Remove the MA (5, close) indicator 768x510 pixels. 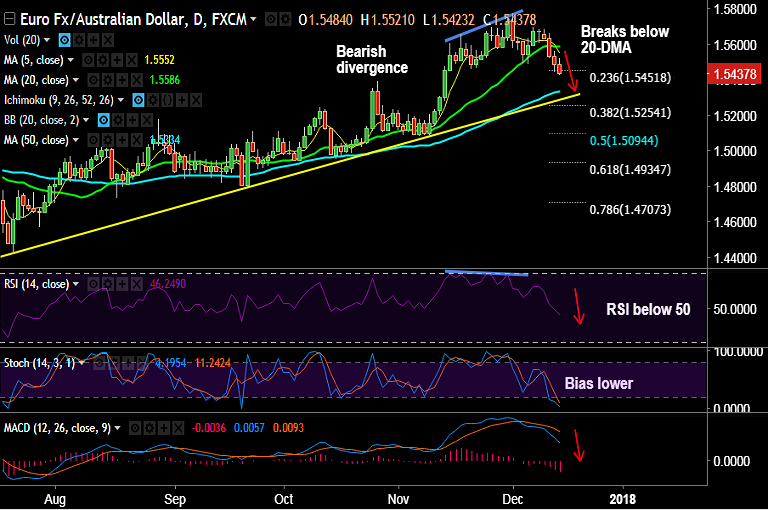(131, 60)
